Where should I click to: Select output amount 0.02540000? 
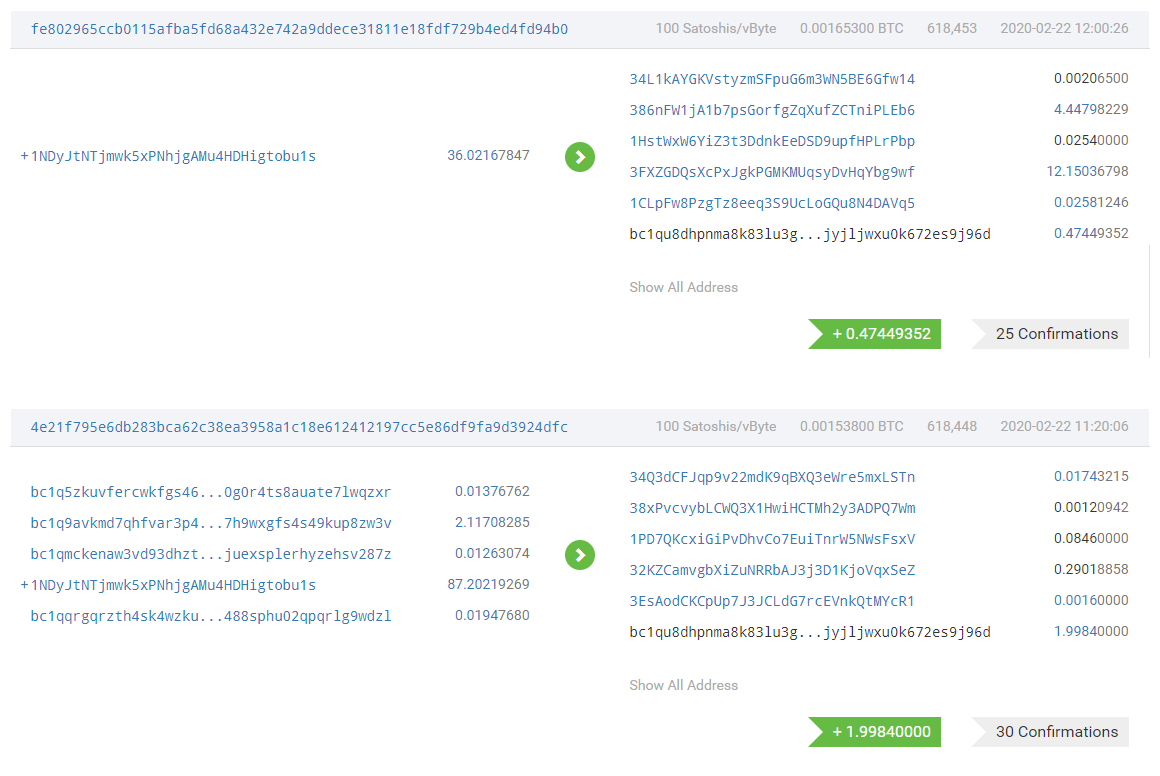pyautogui.click(x=1091, y=140)
